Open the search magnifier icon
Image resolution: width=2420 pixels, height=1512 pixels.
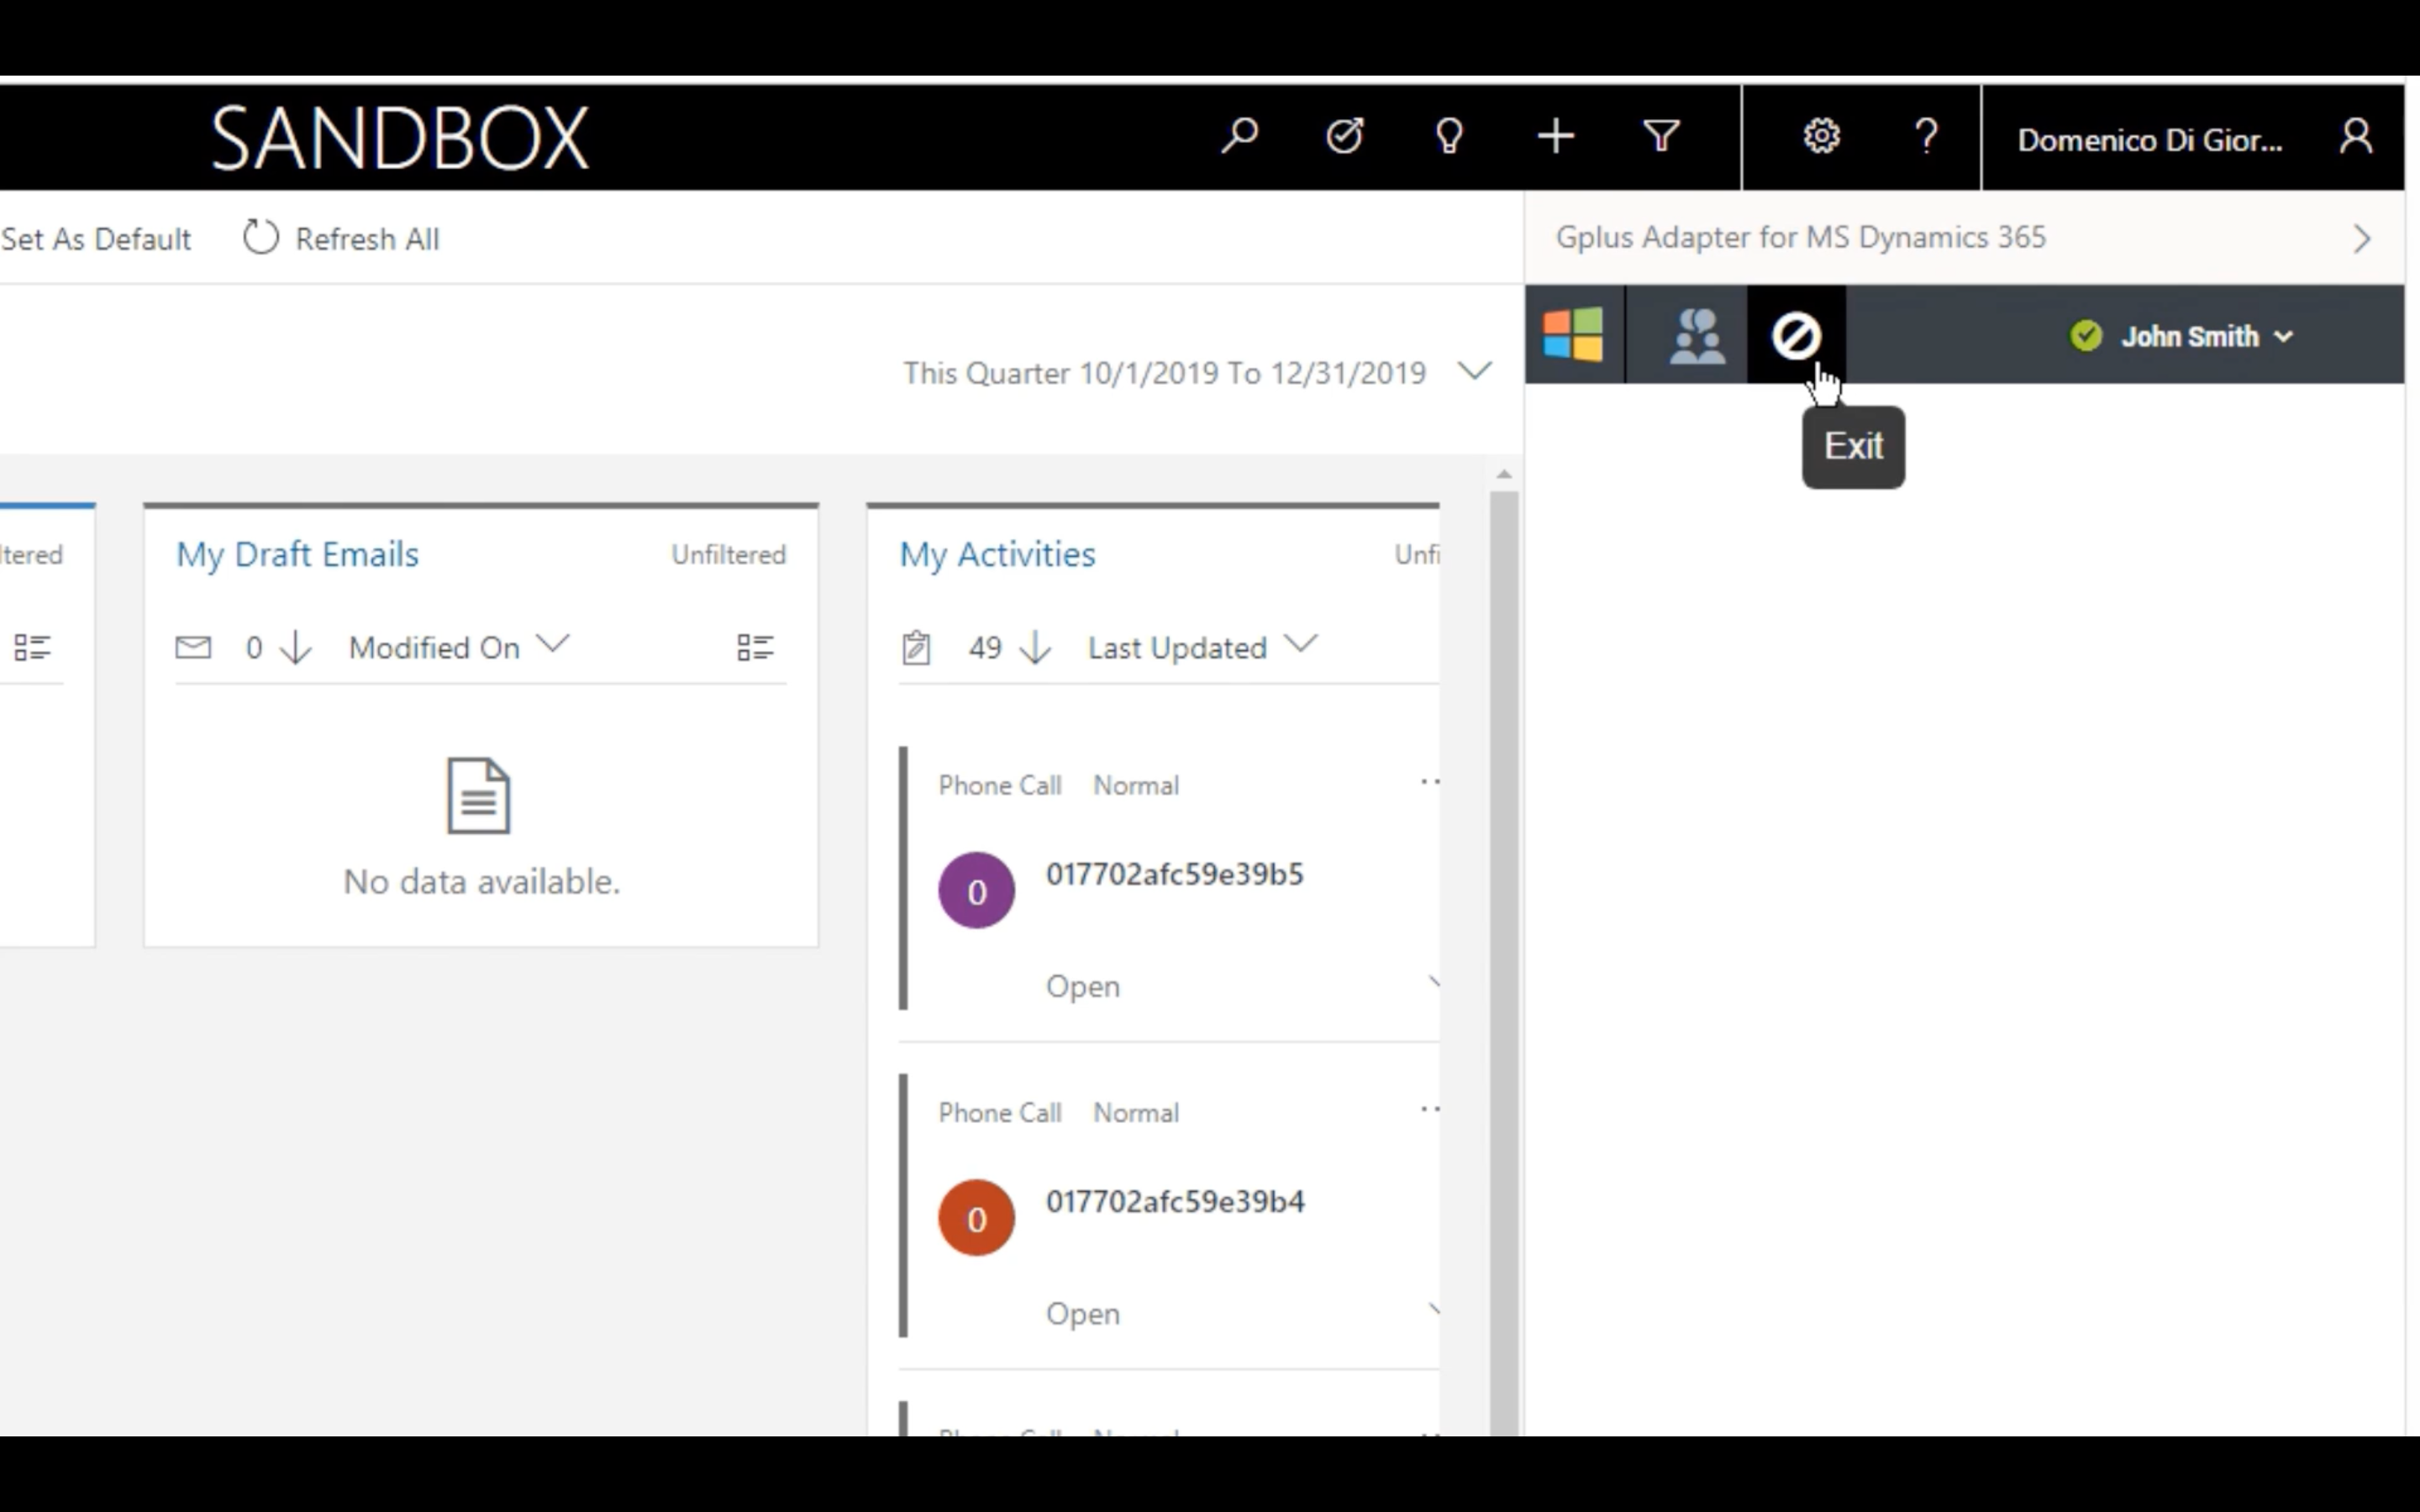1239,136
